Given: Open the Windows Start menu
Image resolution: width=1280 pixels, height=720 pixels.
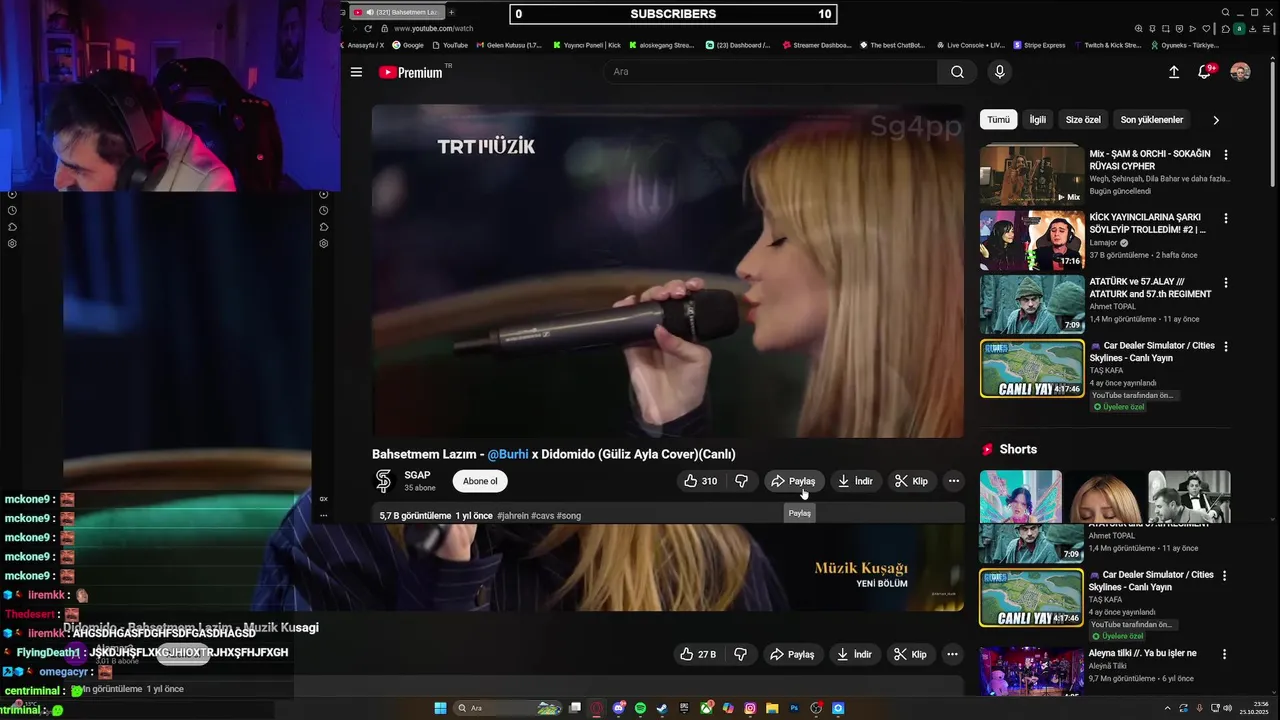Looking at the screenshot, I should click(x=440, y=708).
